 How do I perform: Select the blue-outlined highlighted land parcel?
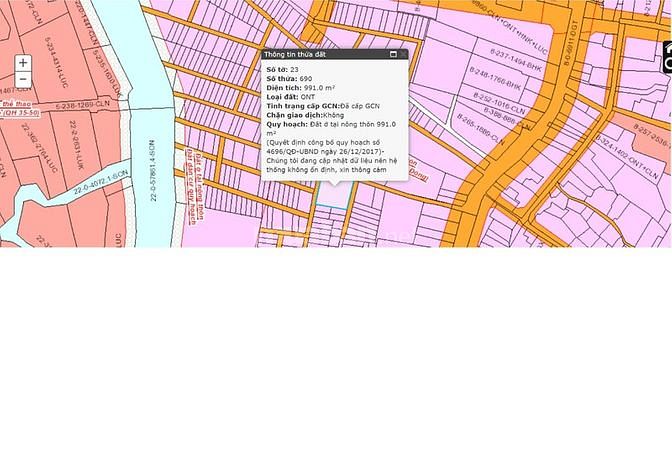(334, 196)
